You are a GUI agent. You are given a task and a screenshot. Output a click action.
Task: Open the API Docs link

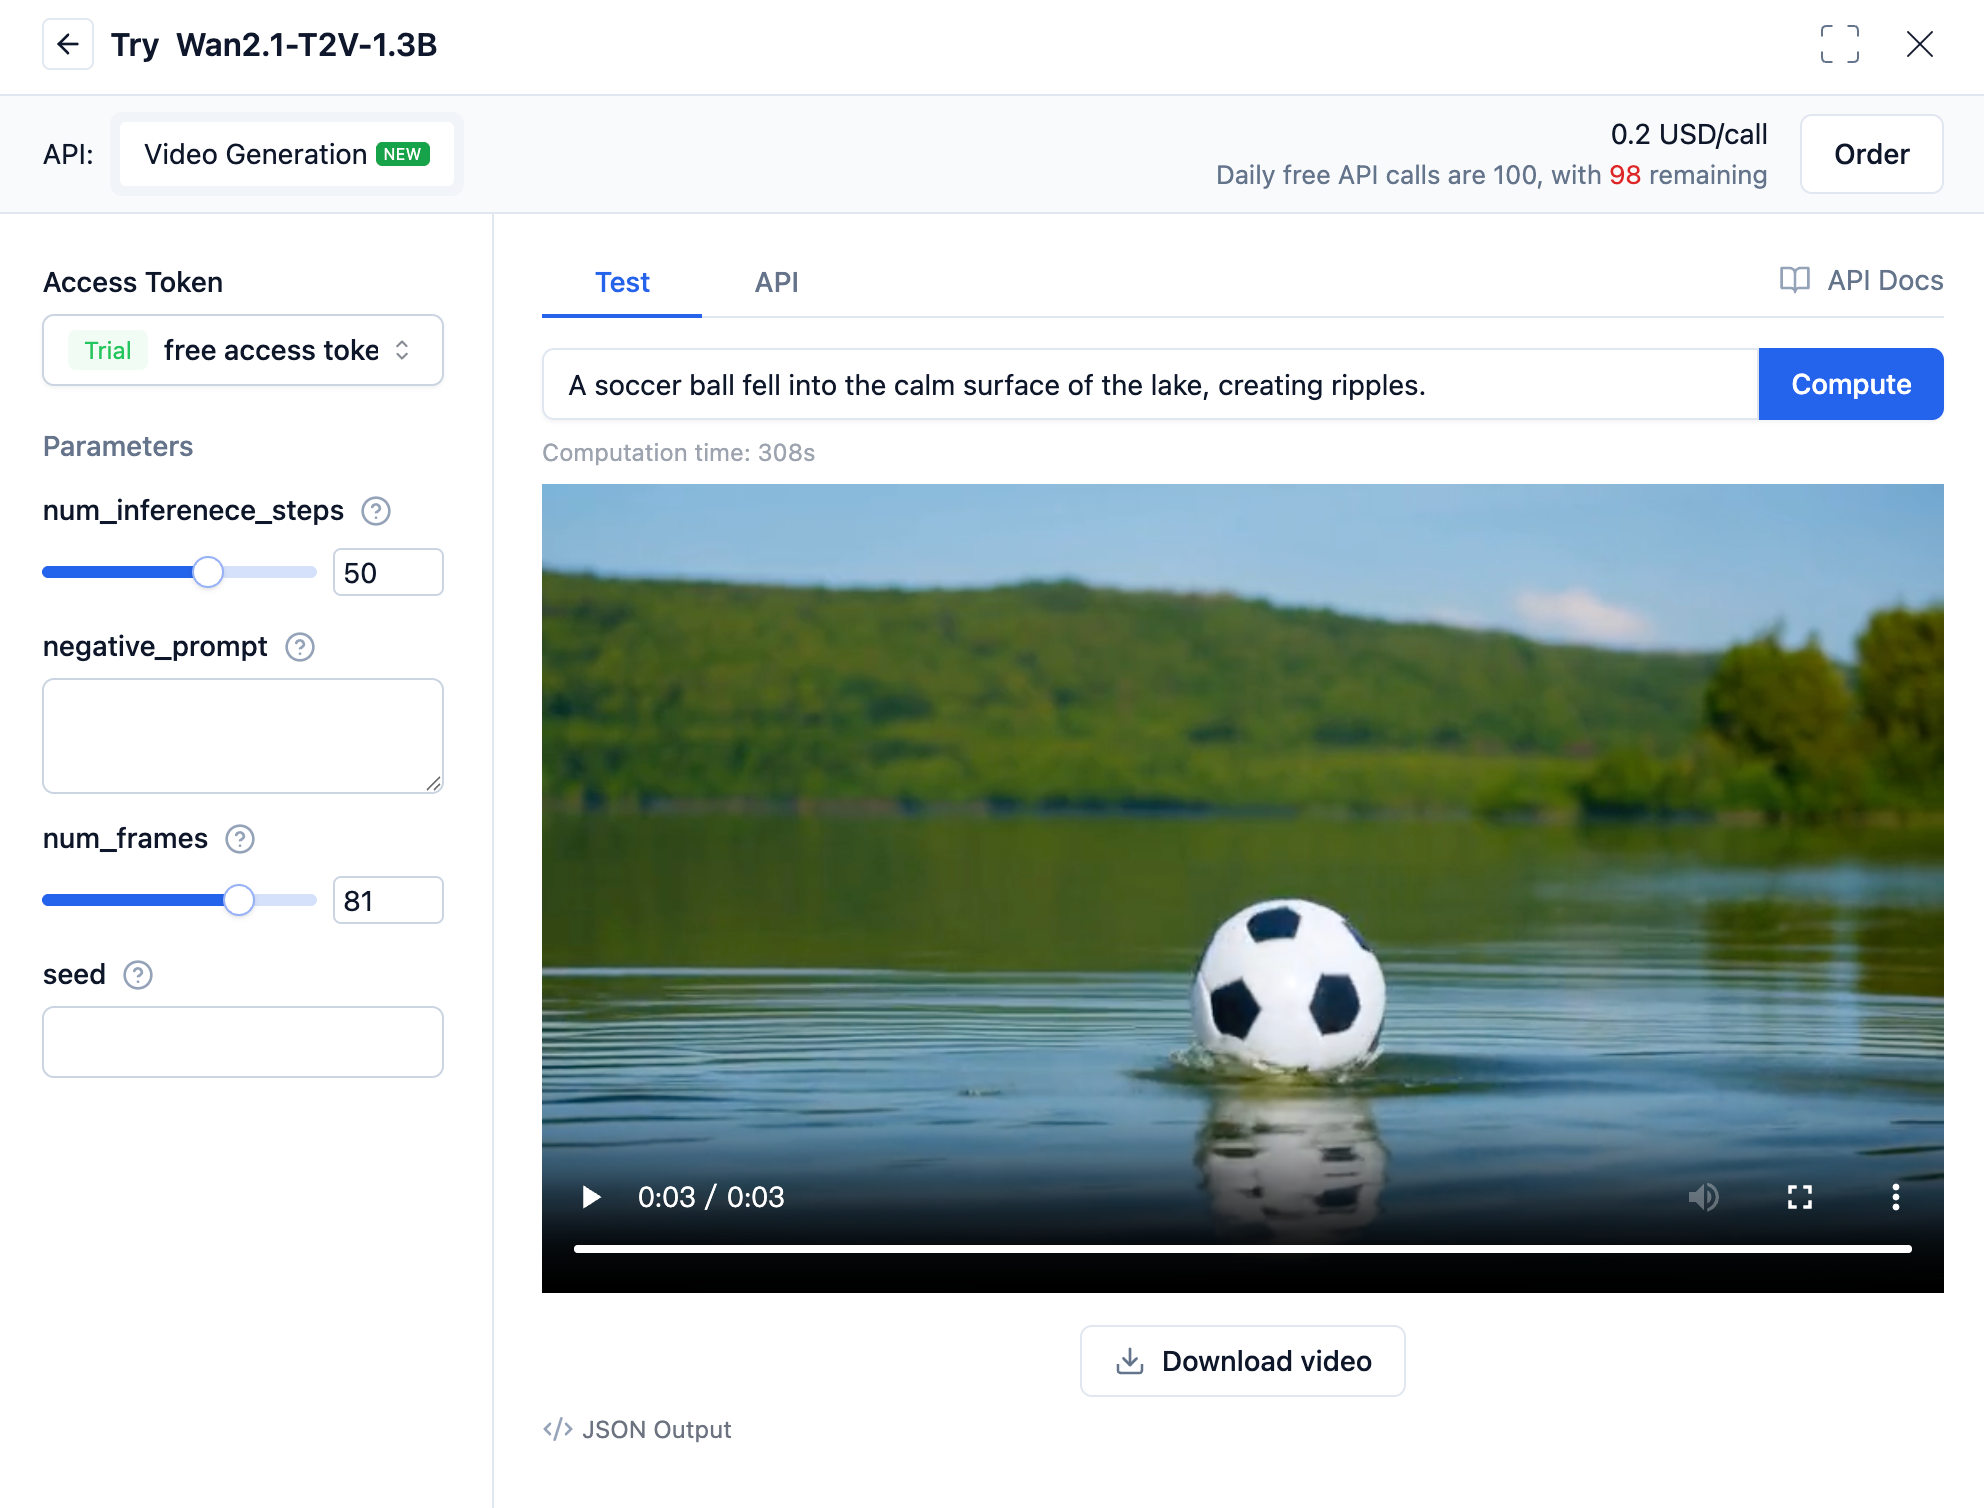[1861, 281]
